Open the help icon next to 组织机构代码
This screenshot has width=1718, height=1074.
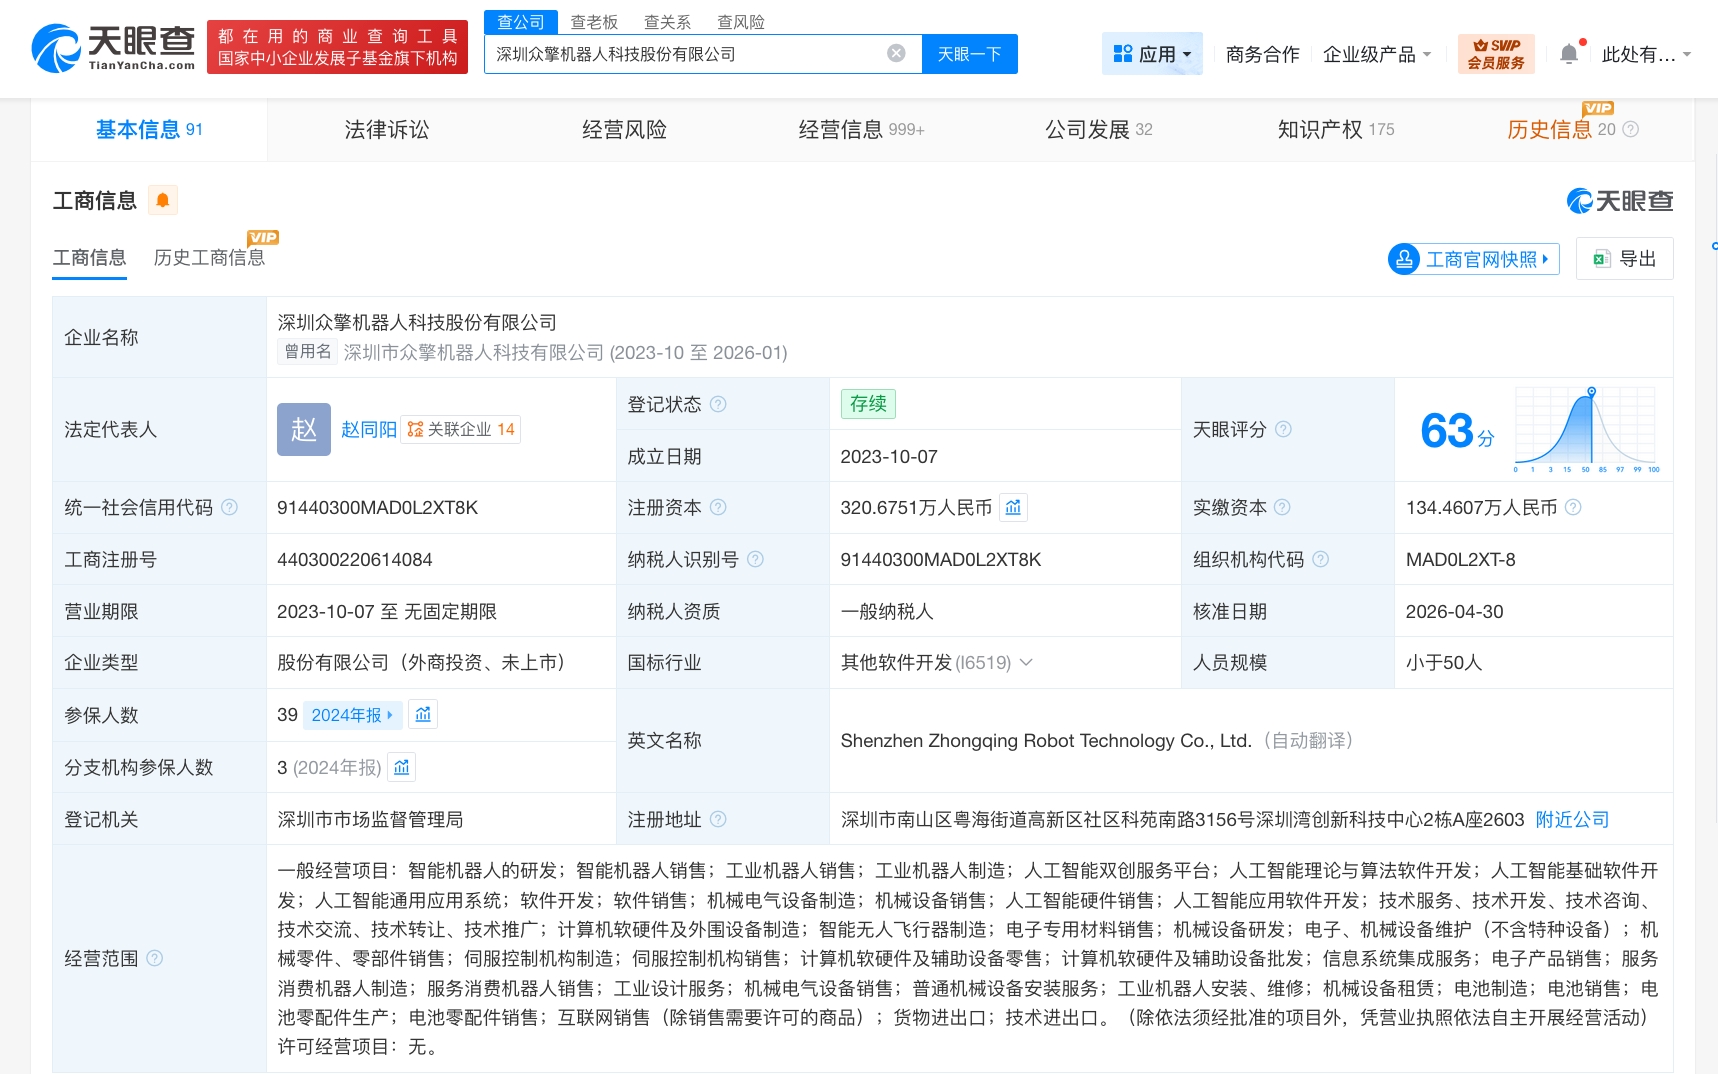[x=1320, y=559]
